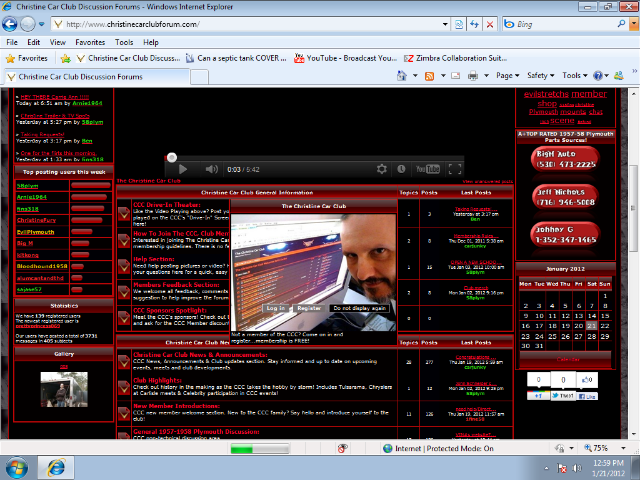Open the View menu

tap(58, 42)
